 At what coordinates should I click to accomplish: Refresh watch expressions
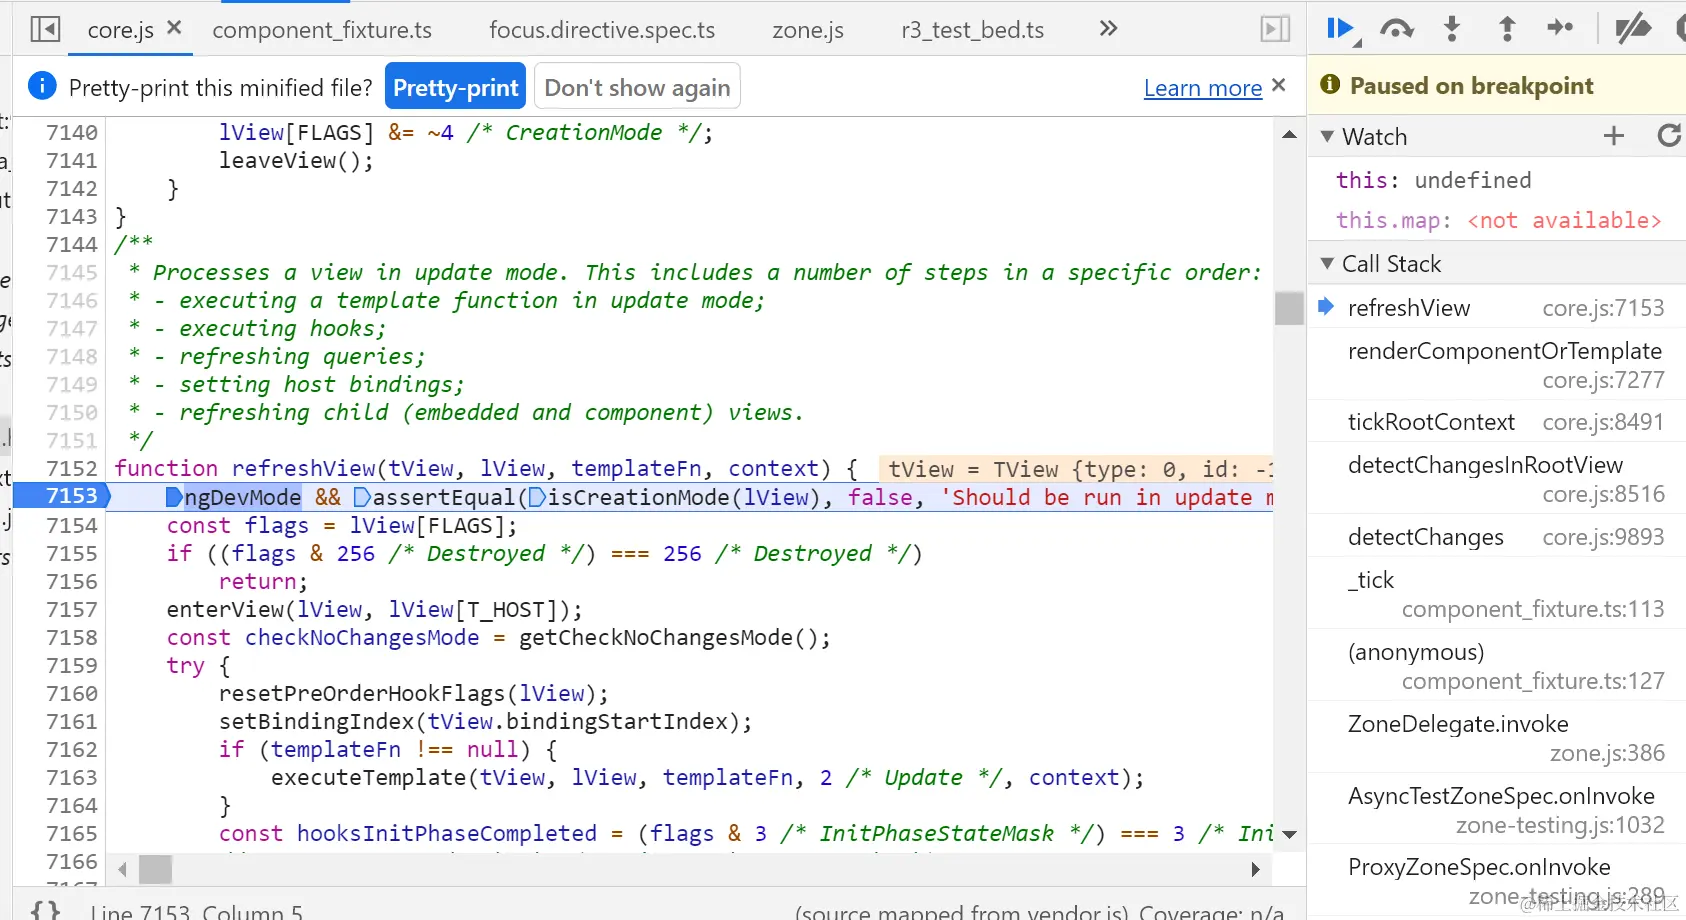(x=1669, y=136)
